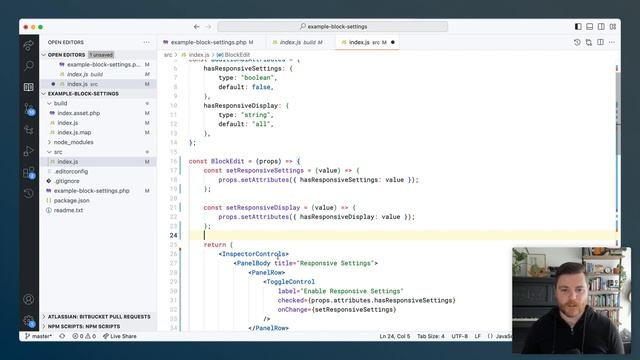Open the Explorer view icon in activity bar
The width and height of the screenshot is (640, 360).
click(29, 87)
